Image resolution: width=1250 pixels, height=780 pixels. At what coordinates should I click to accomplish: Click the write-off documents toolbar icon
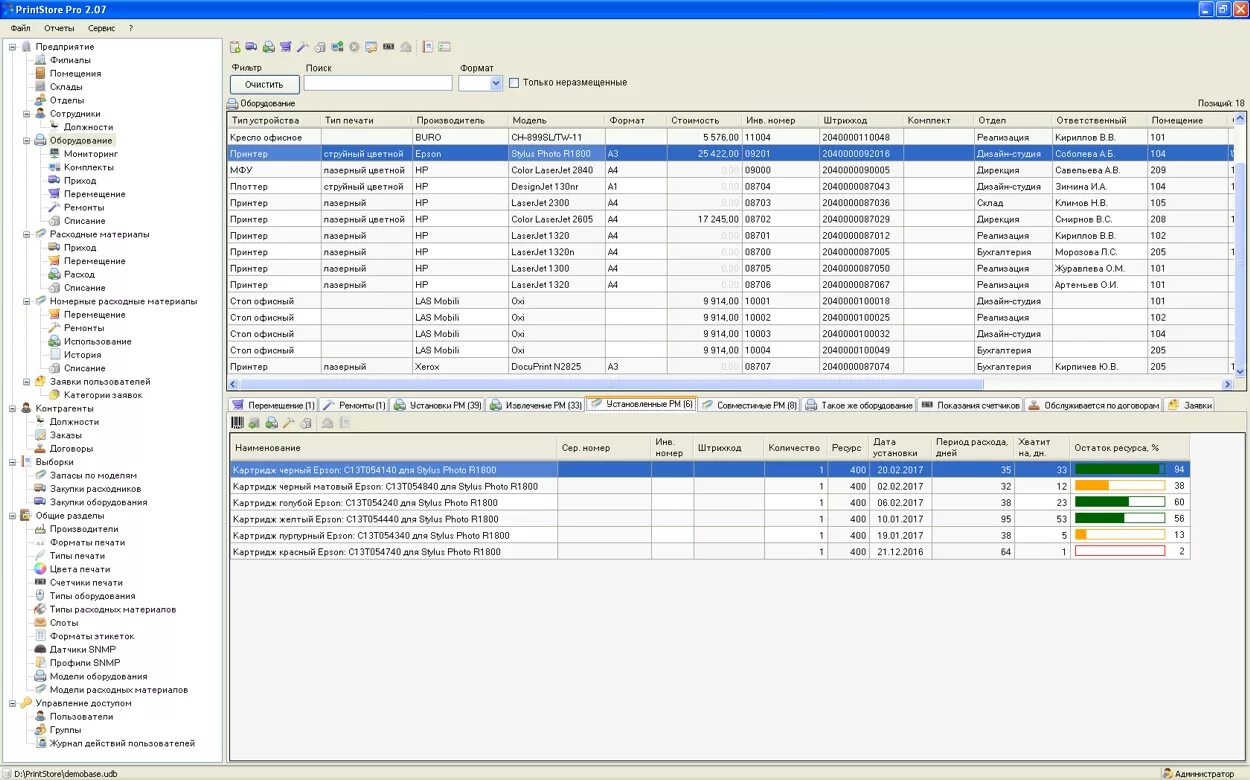point(320,47)
